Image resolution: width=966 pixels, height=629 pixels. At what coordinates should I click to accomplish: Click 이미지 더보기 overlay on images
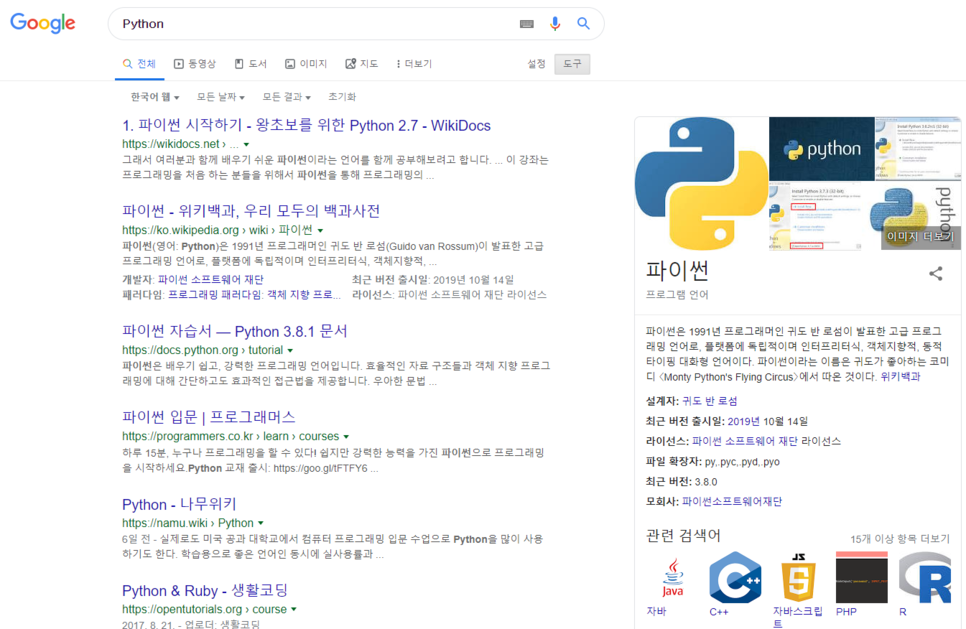tap(920, 237)
